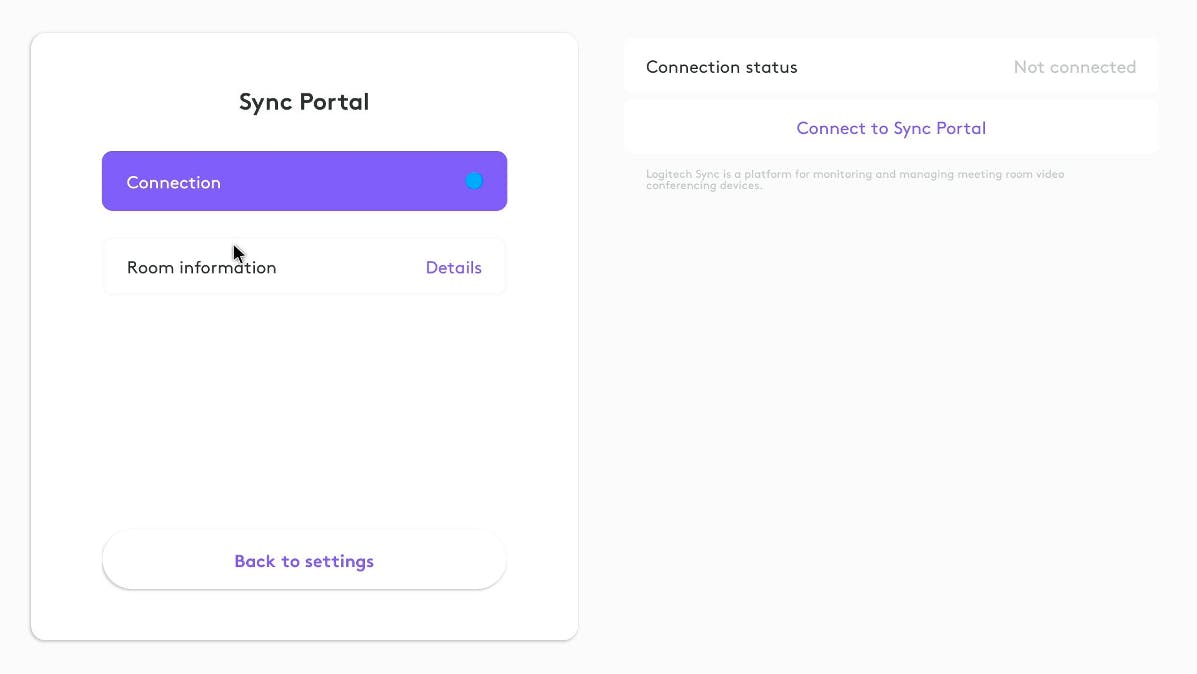
Task: Click the Details link
Action: point(453,267)
